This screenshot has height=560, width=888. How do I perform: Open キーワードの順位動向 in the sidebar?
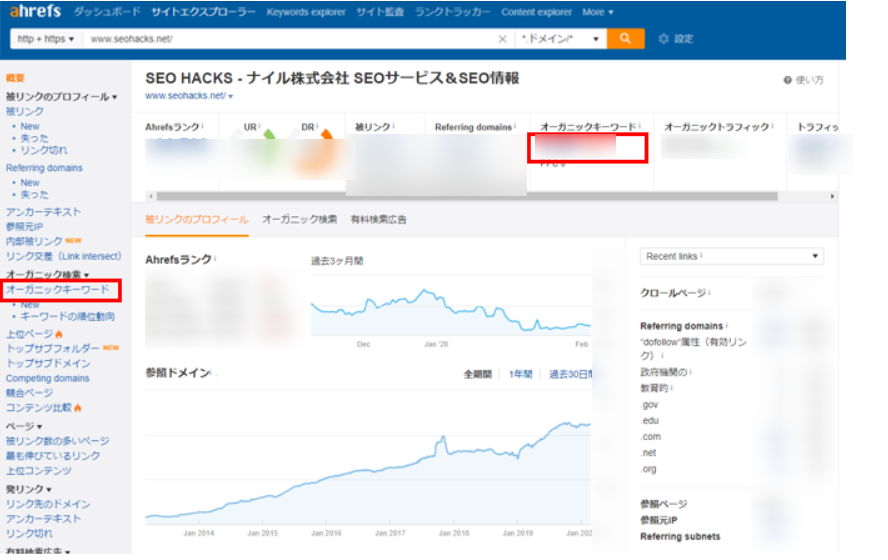coord(67,316)
